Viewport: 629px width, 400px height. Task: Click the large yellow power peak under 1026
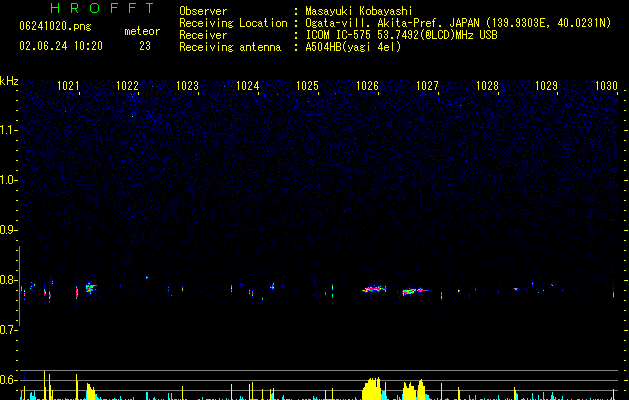point(372,388)
